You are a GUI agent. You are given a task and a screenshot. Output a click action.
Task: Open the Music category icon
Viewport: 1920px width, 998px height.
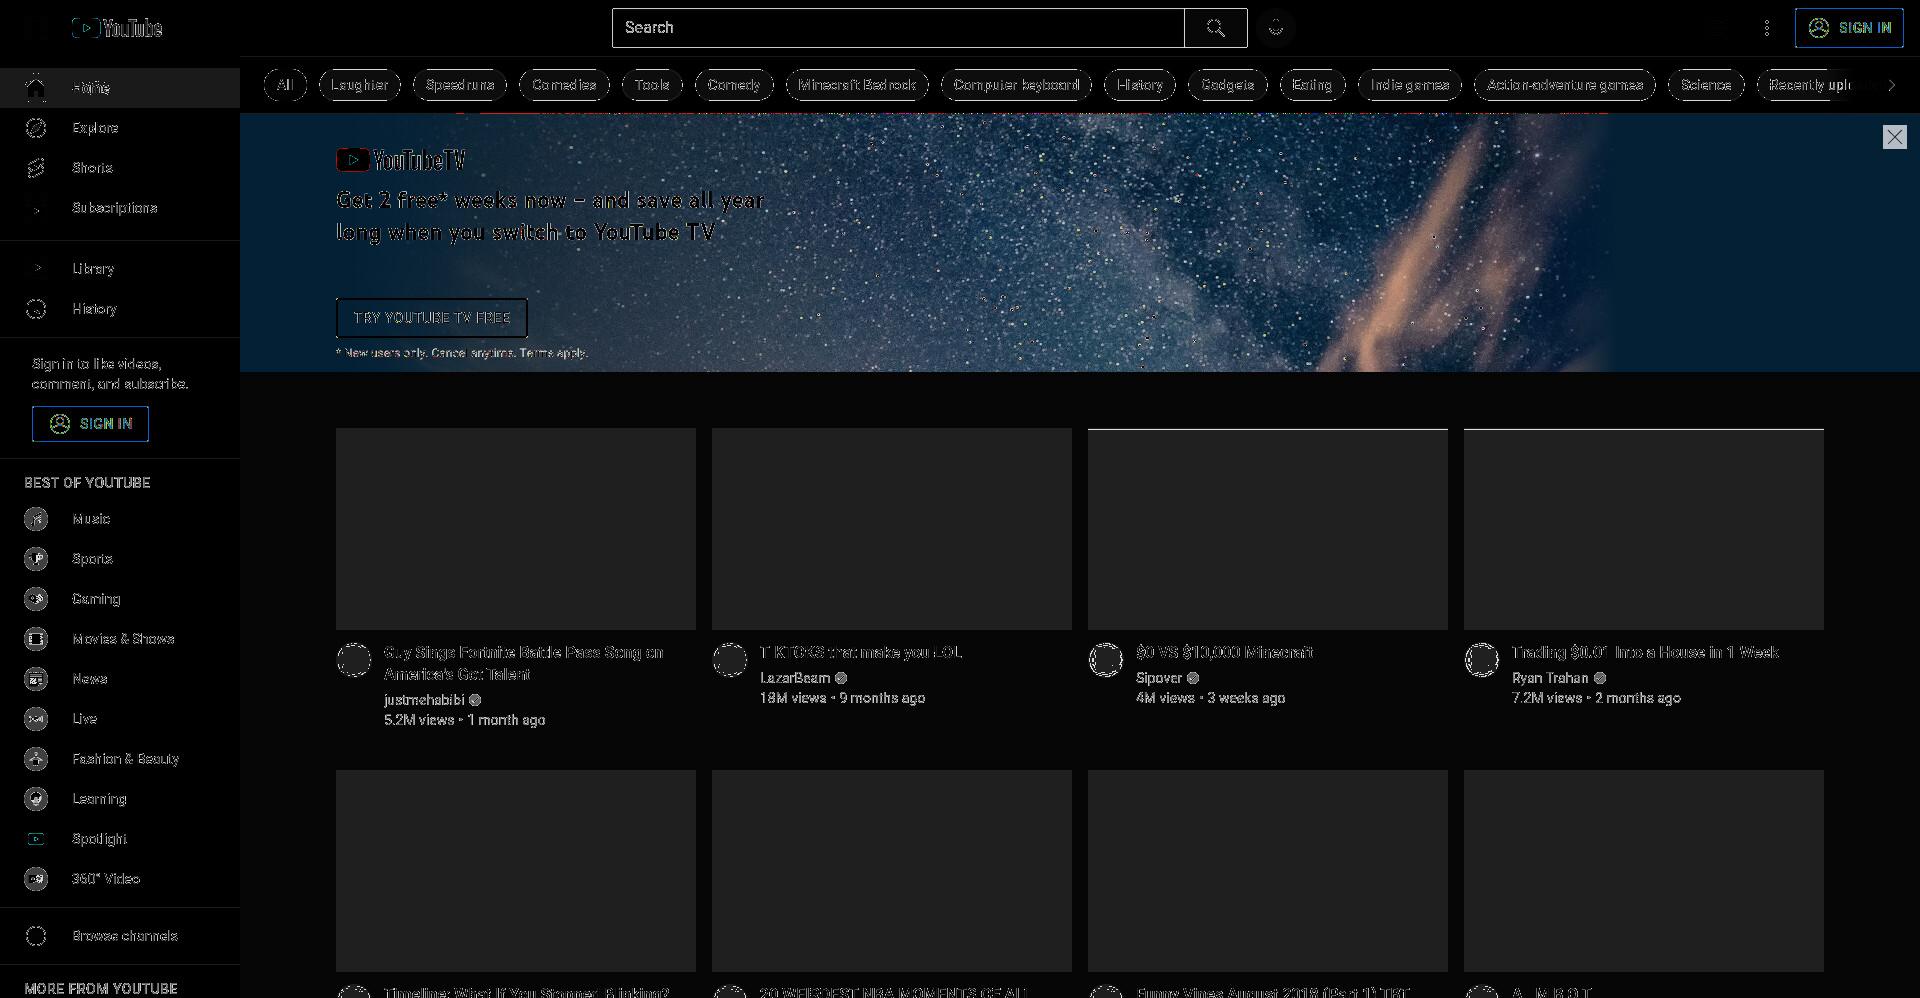(x=36, y=519)
